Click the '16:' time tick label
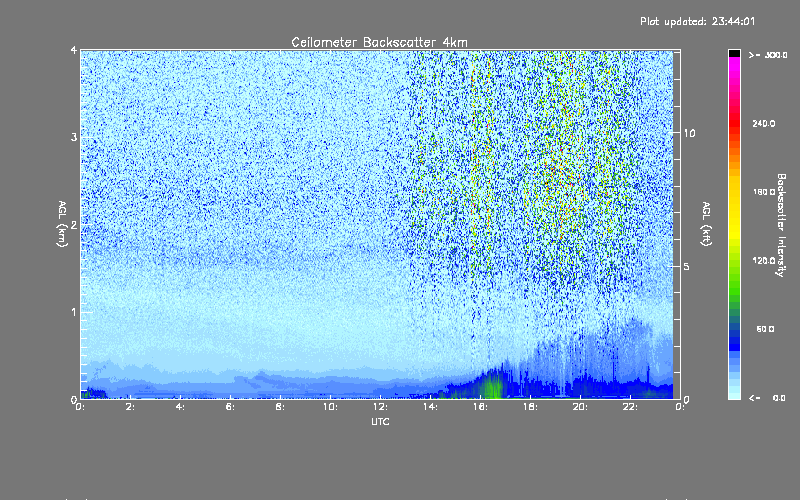The image size is (800, 500). coord(480,407)
